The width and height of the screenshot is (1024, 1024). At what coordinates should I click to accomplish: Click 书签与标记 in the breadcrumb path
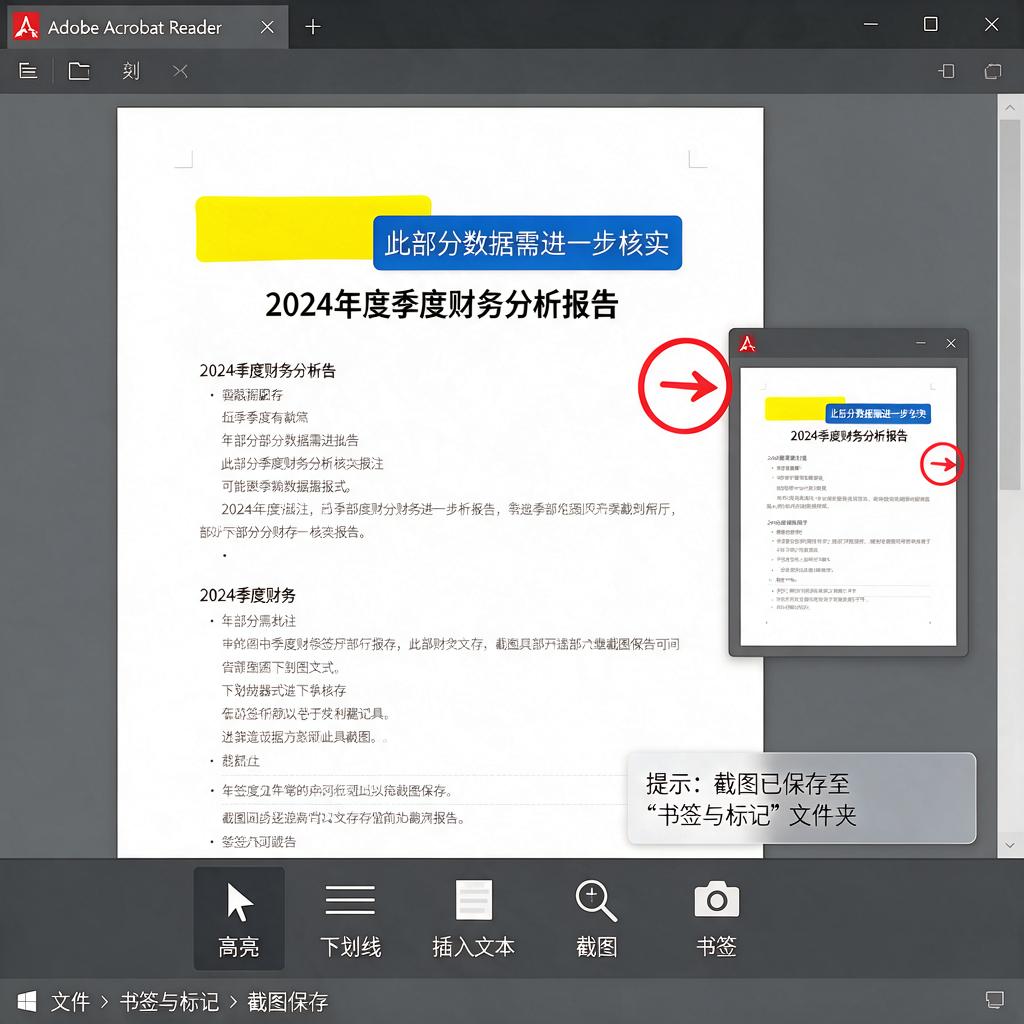pos(169,1001)
